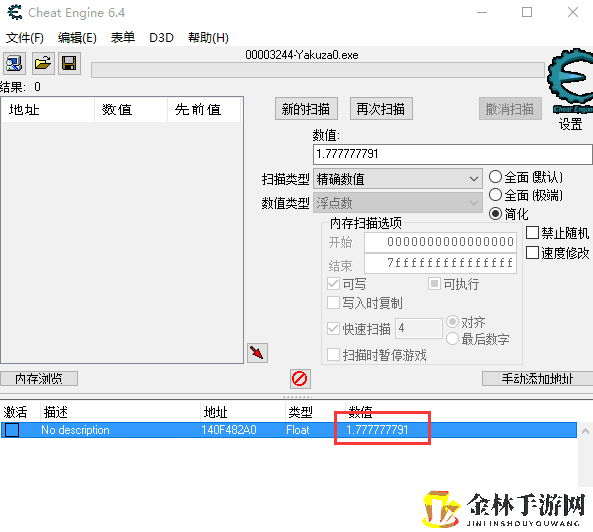This screenshot has height=532, width=593.
Task: Click the Float type cell
Action: coord(298,430)
